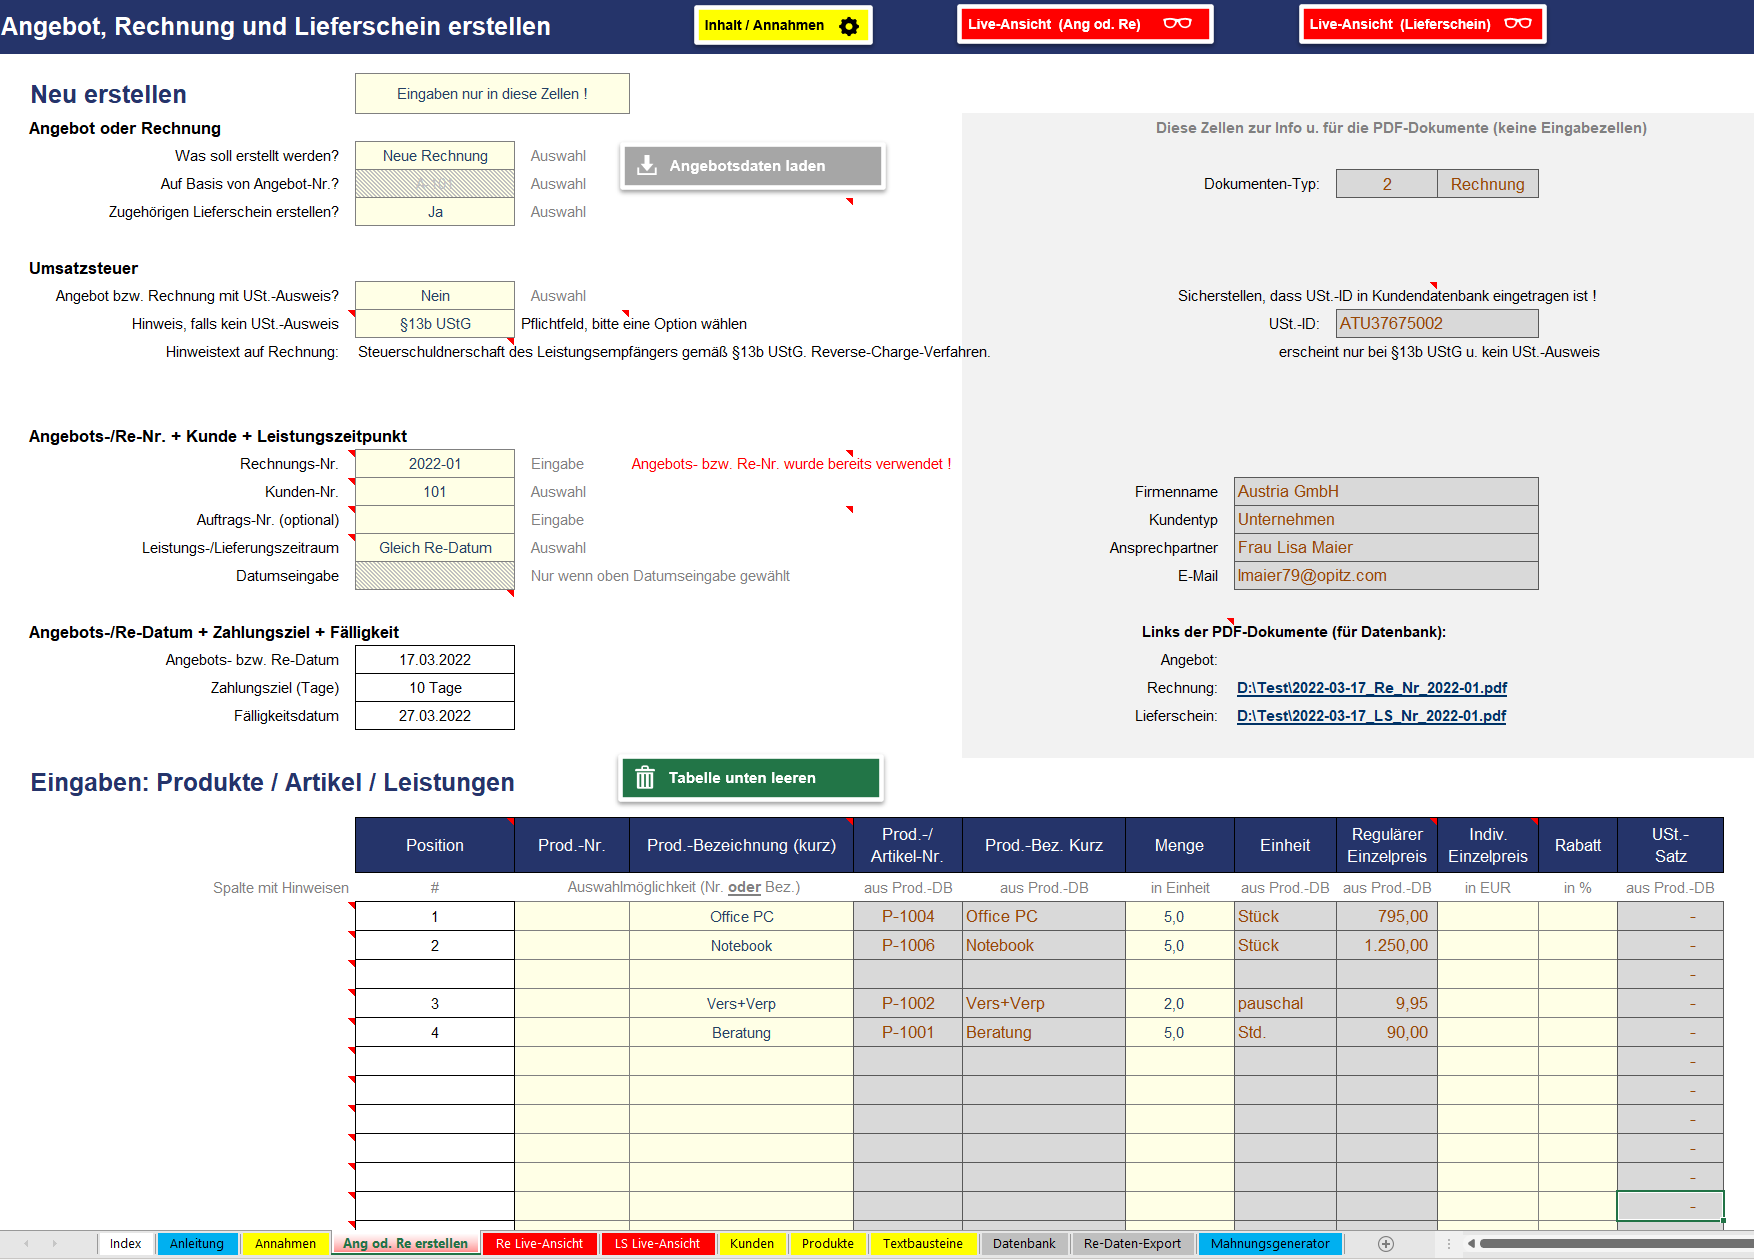Viewport: 1754px width, 1260px height.
Task: Open the Lieferschein erstellen 'Ja' selection cell
Action: pos(435,212)
